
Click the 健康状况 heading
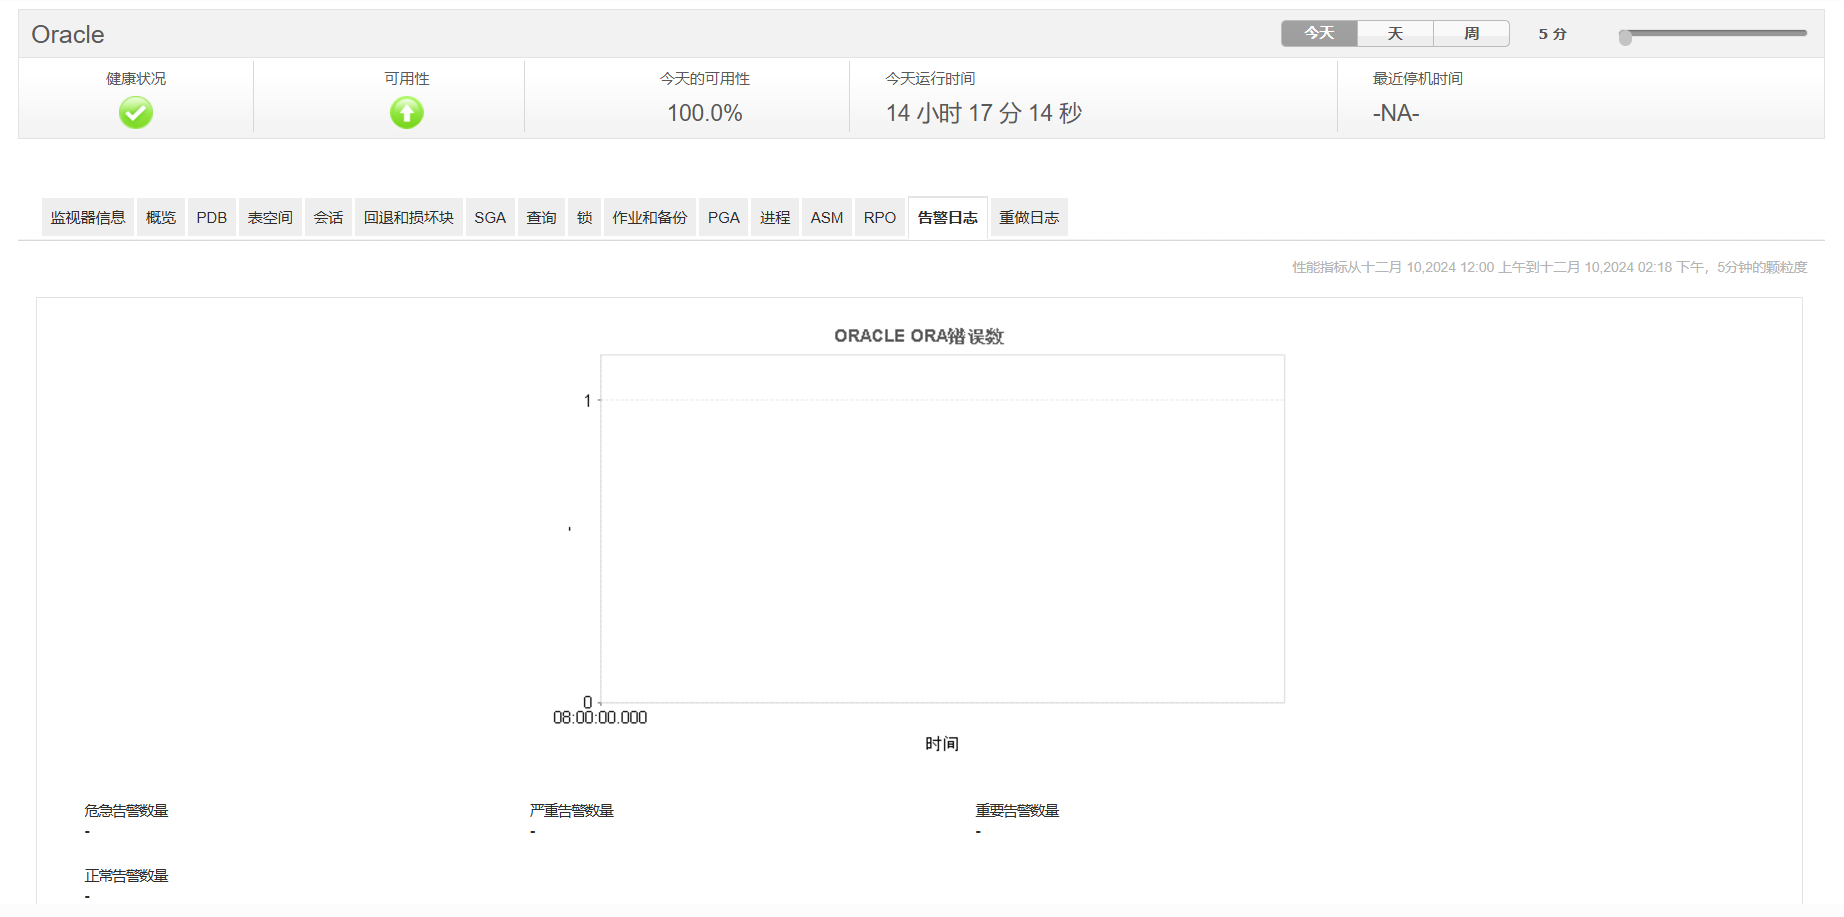click(x=136, y=79)
